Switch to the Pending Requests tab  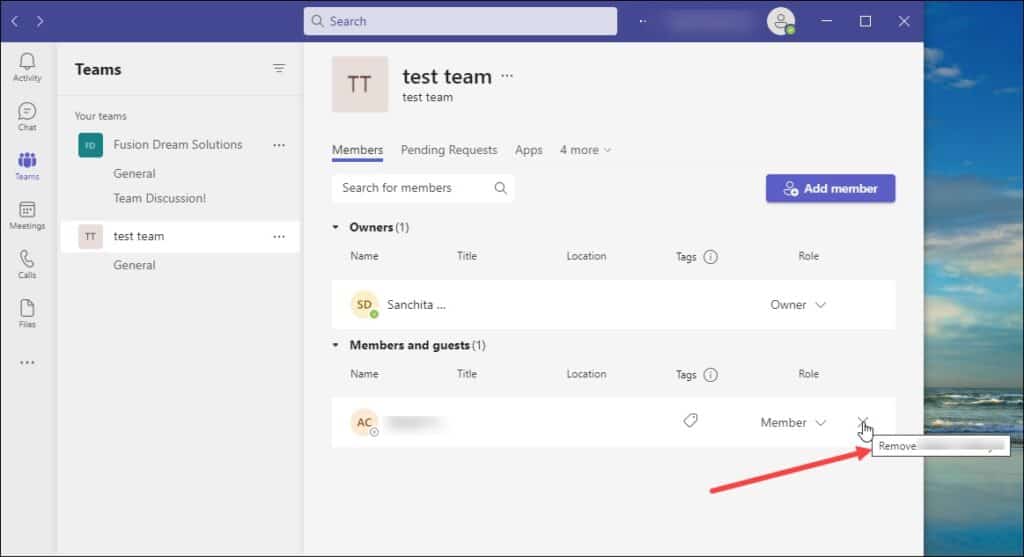point(449,150)
